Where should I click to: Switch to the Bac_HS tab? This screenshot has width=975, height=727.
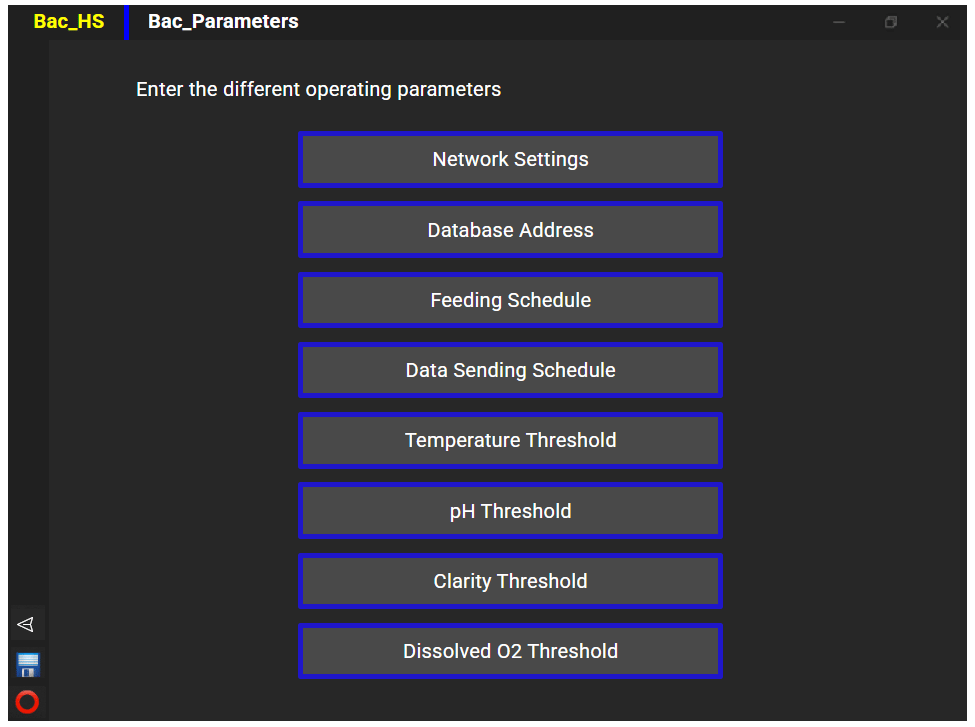(x=68, y=22)
